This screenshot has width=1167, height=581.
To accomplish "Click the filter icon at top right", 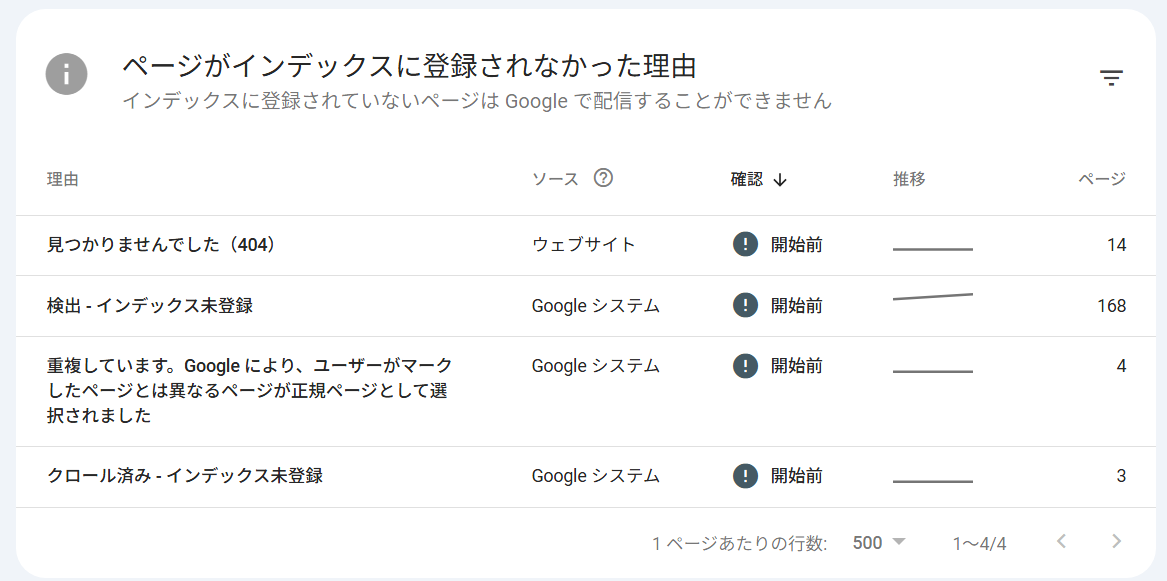I will pos(1111,78).
